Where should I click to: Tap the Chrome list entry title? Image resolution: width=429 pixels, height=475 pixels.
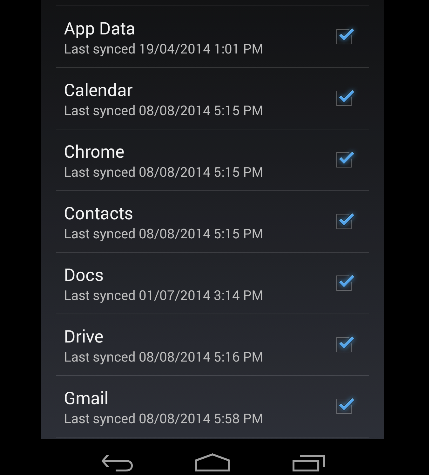(x=94, y=152)
